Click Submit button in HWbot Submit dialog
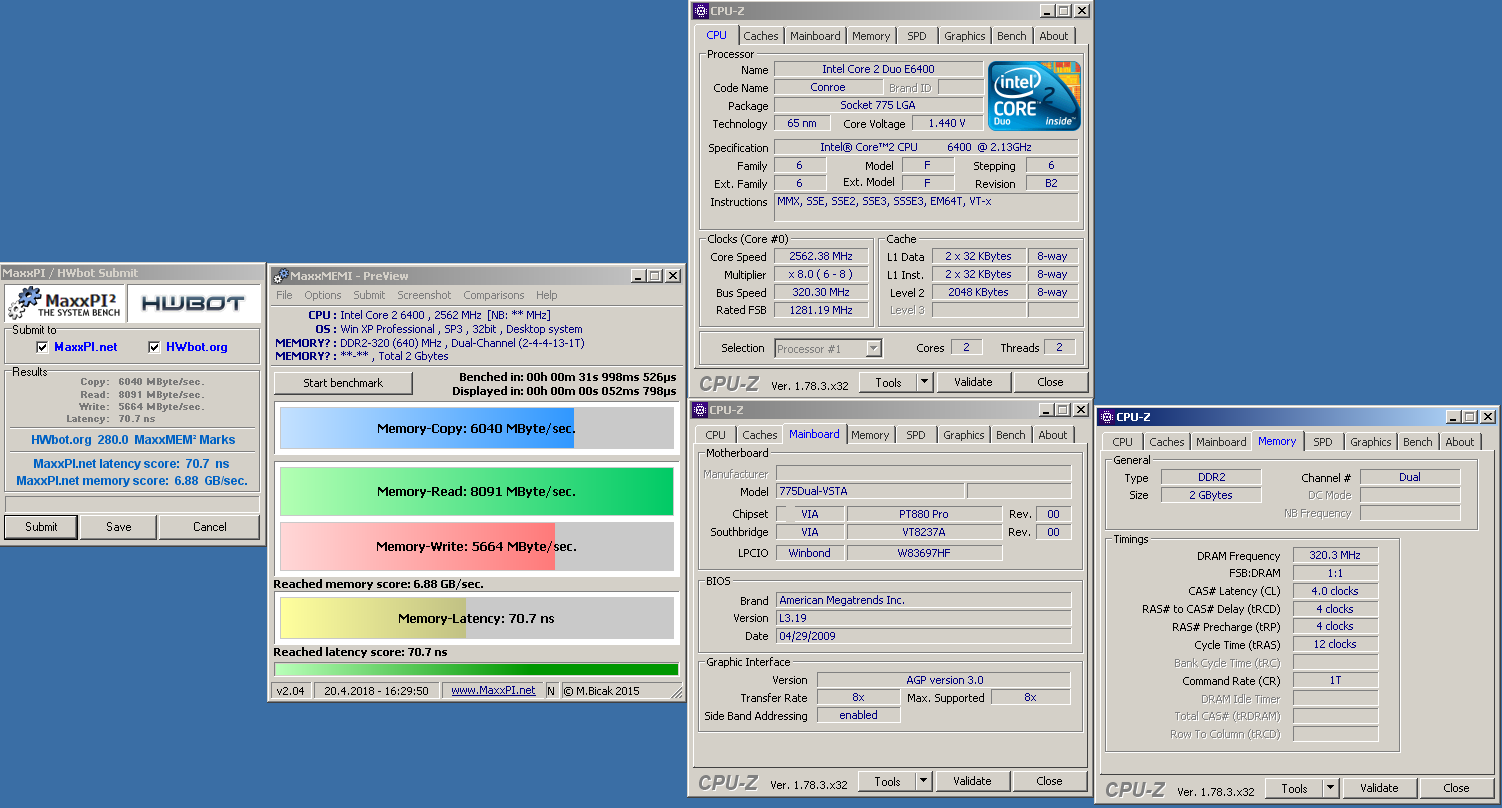This screenshot has width=1502, height=808. coord(41,527)
